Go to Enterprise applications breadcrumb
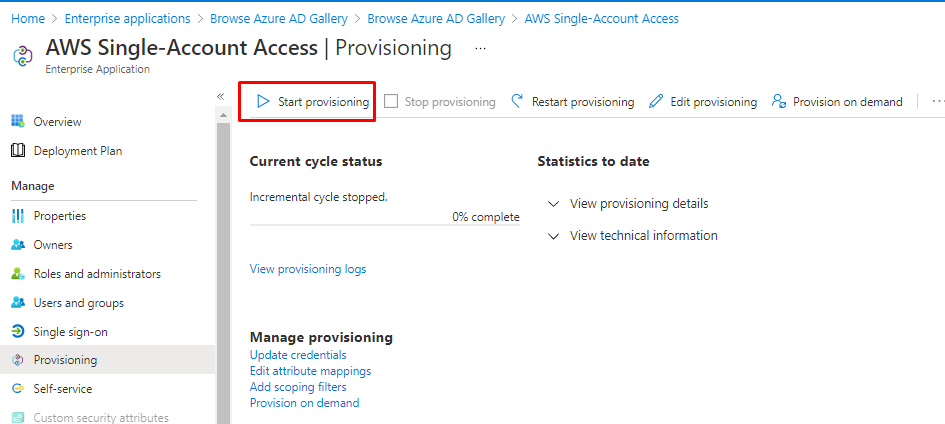The width and height of the screenshot is (945, 424). (x=127, y=19)
